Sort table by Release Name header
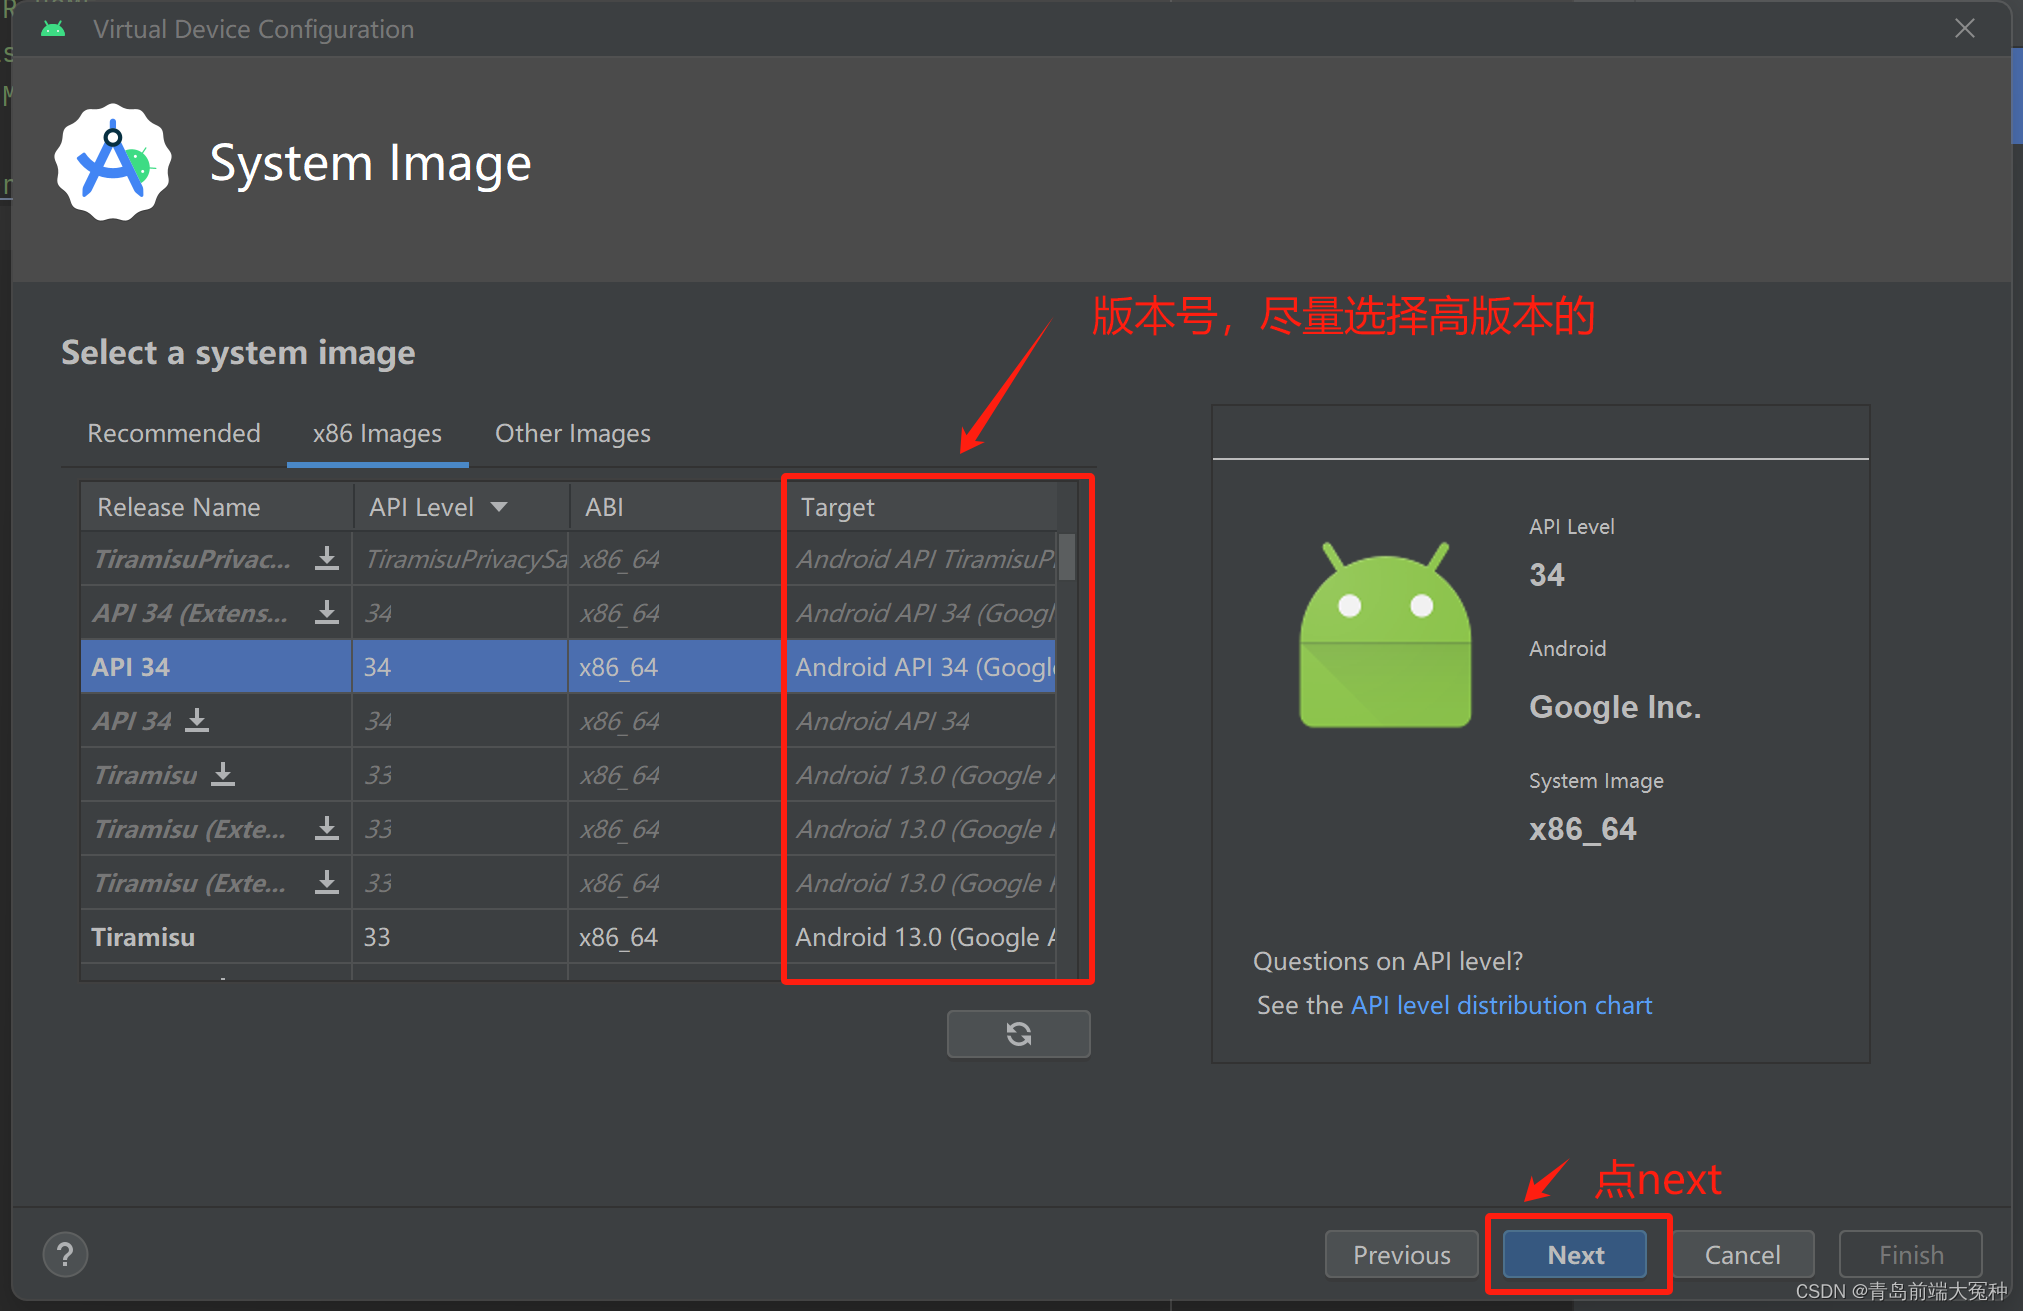Screen dimensions: 2023x1311 point(179,507)
